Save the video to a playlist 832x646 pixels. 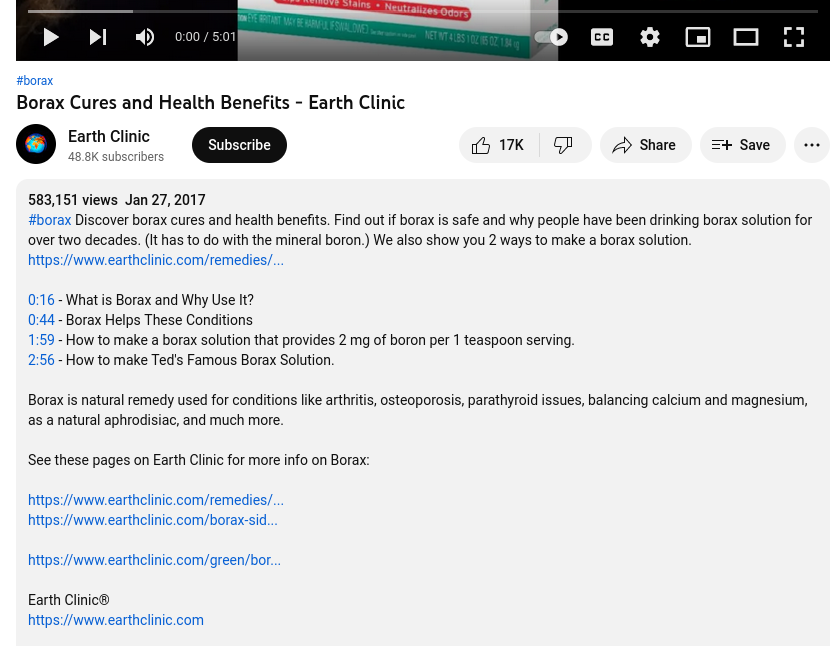point(742,145)
